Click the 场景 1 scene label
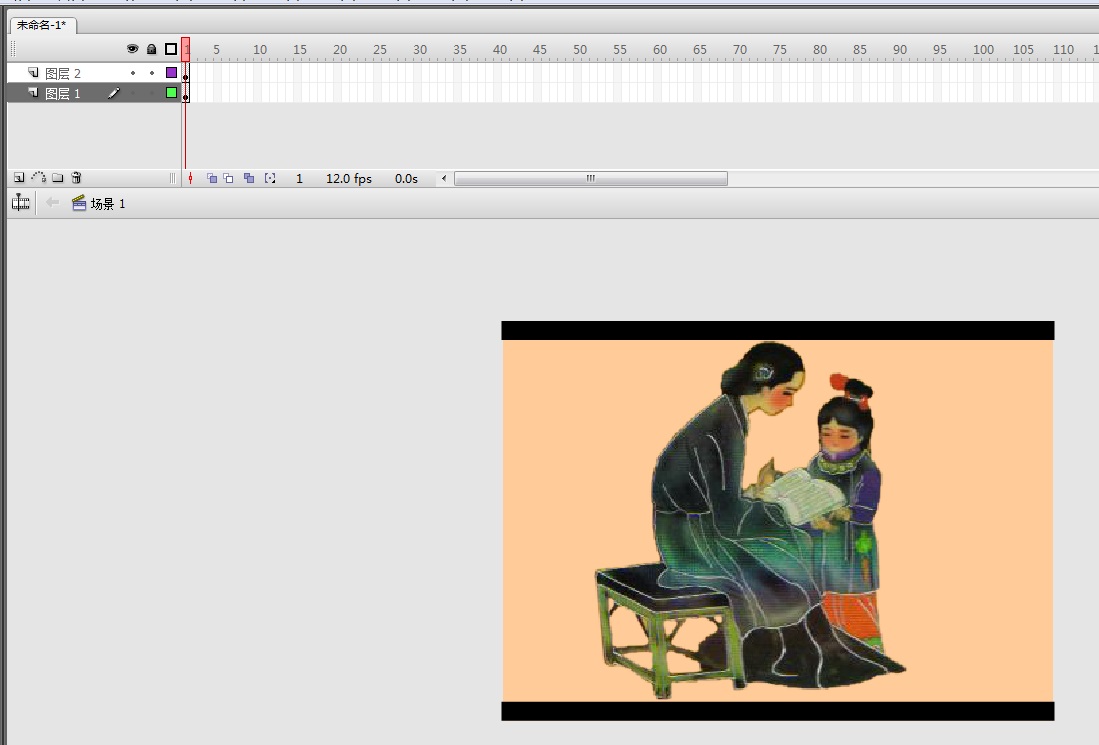Image resolution: width=1099 pixels, height=745 pixels. point(108,204)
